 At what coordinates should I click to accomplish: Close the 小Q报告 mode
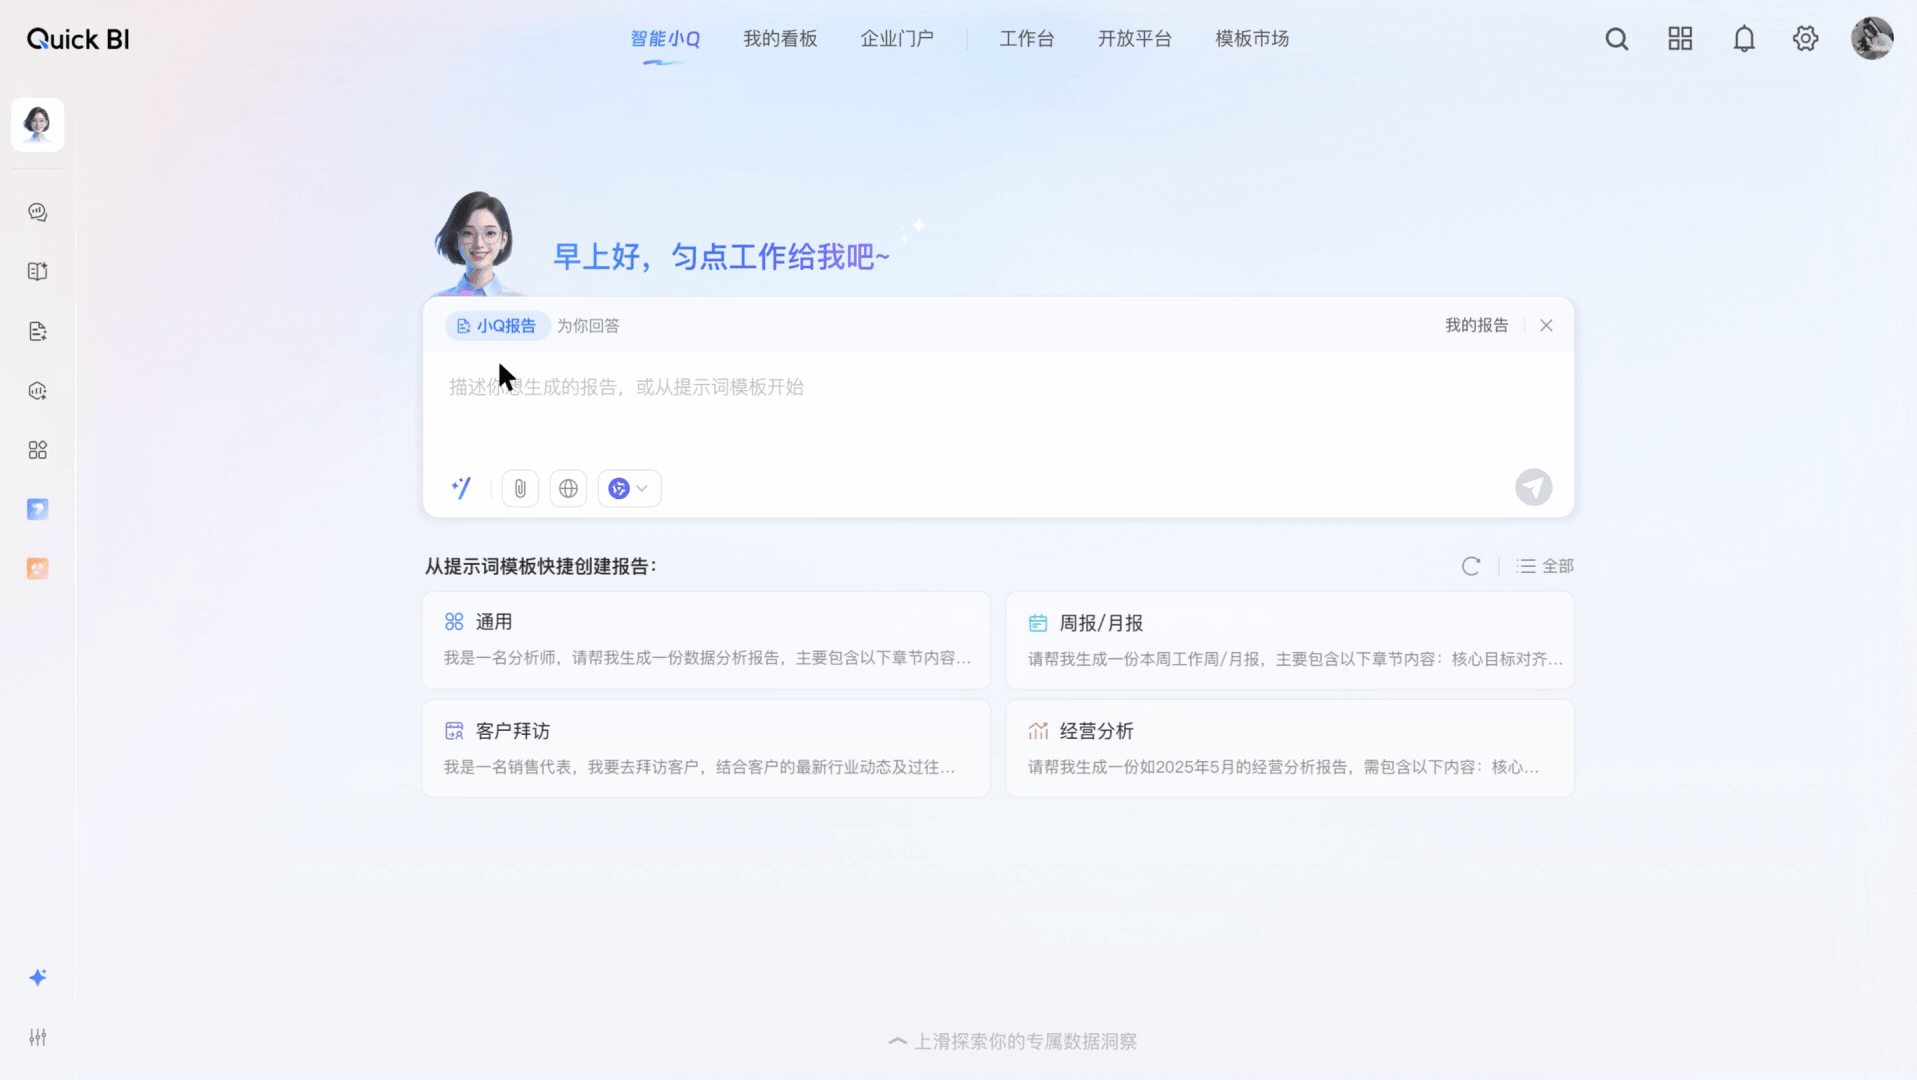coord(1546,325)
